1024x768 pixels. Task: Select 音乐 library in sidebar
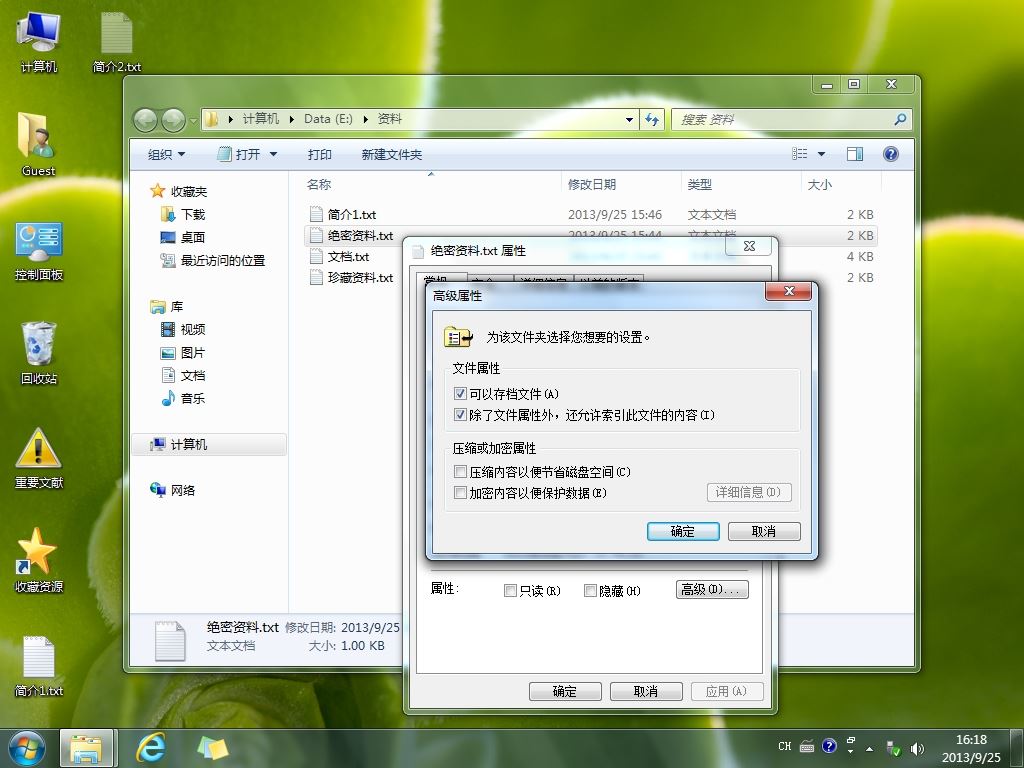click(183, 398)
